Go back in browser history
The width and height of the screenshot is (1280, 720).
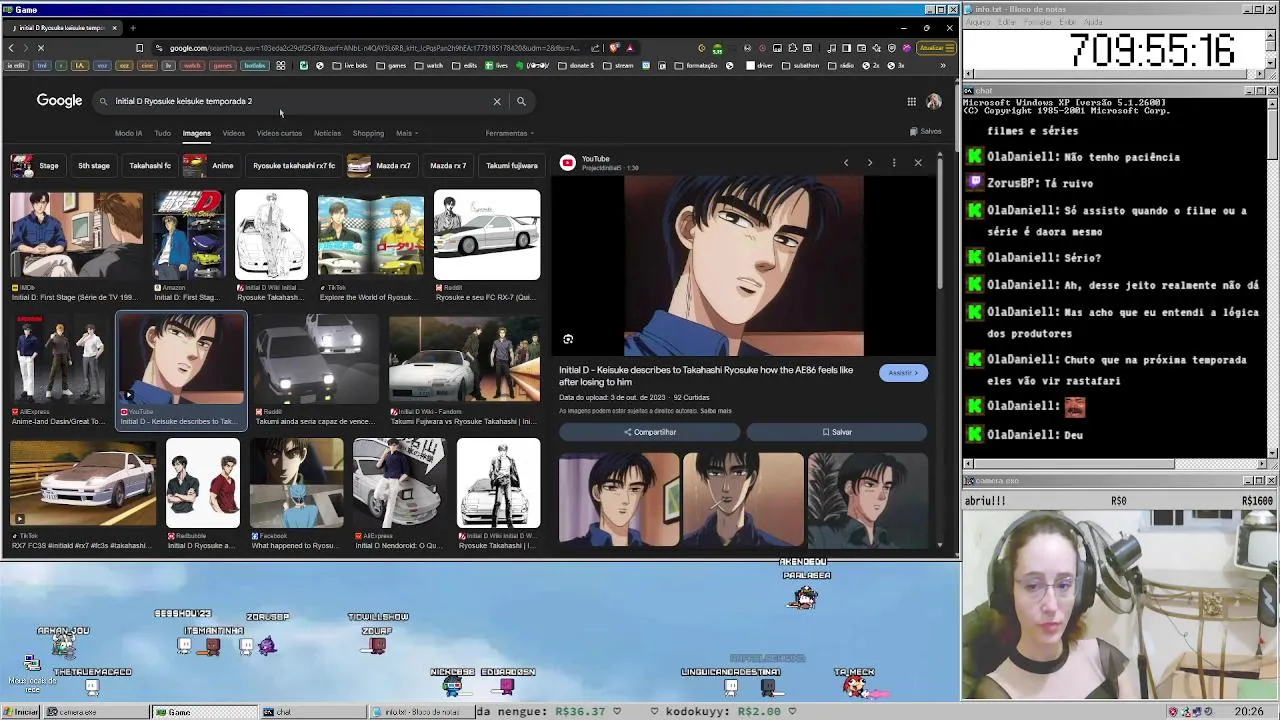coord(11,48)
